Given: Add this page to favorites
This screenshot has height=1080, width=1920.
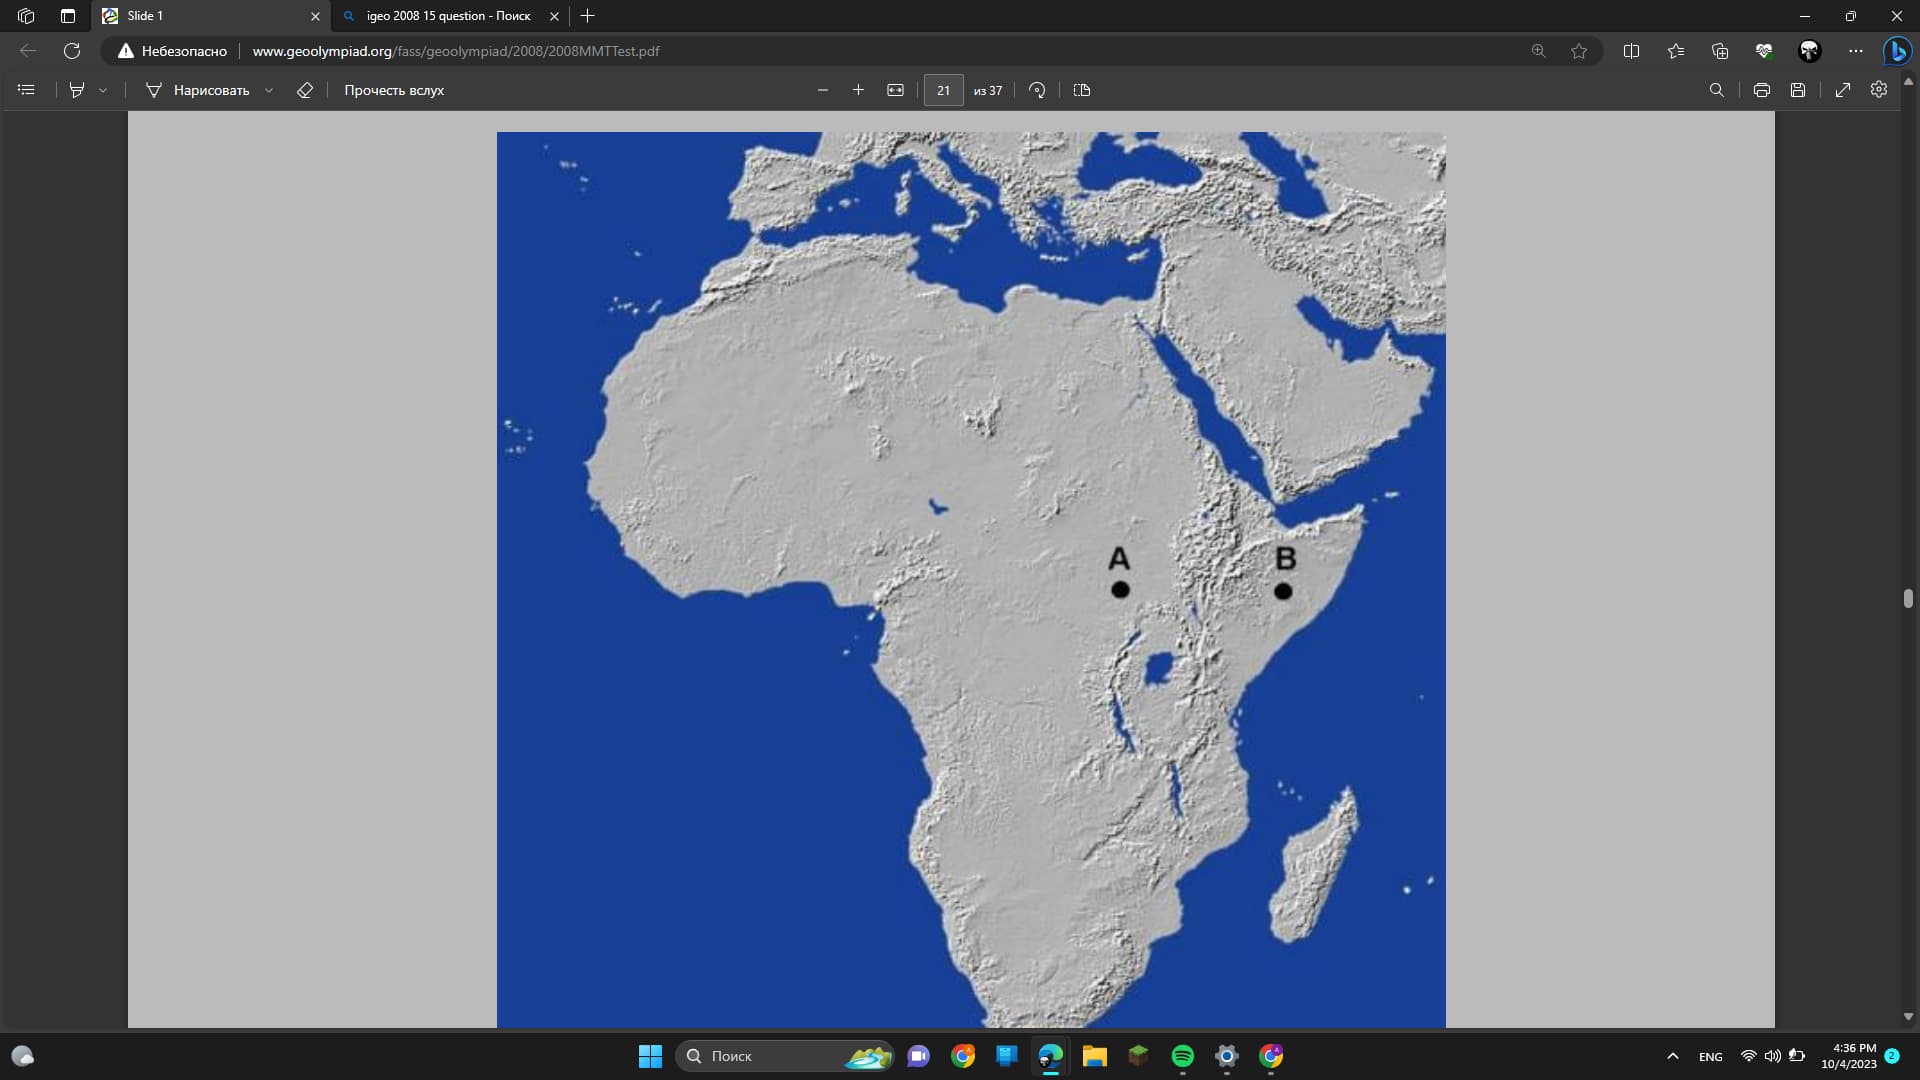Looking at the screenshot, I should point(1579,51).
